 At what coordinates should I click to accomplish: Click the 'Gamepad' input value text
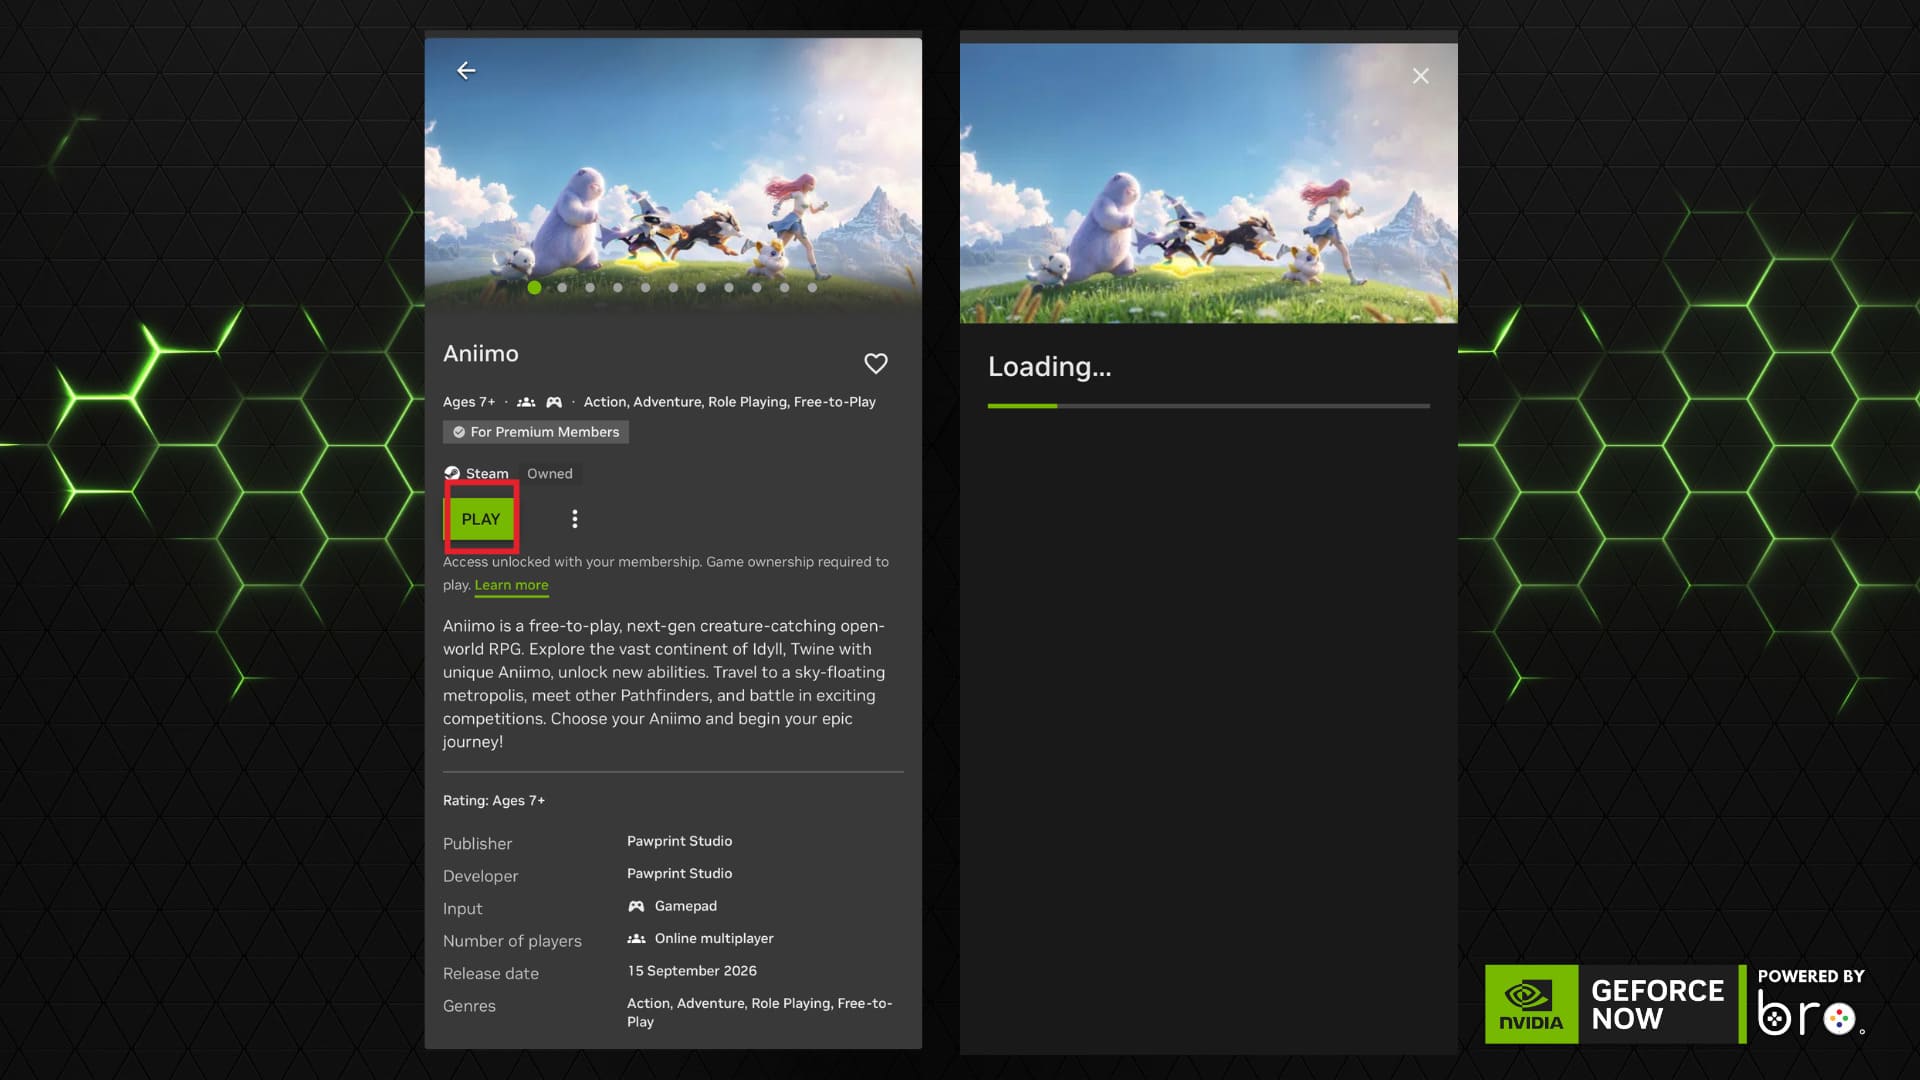(x=686, y=906)
